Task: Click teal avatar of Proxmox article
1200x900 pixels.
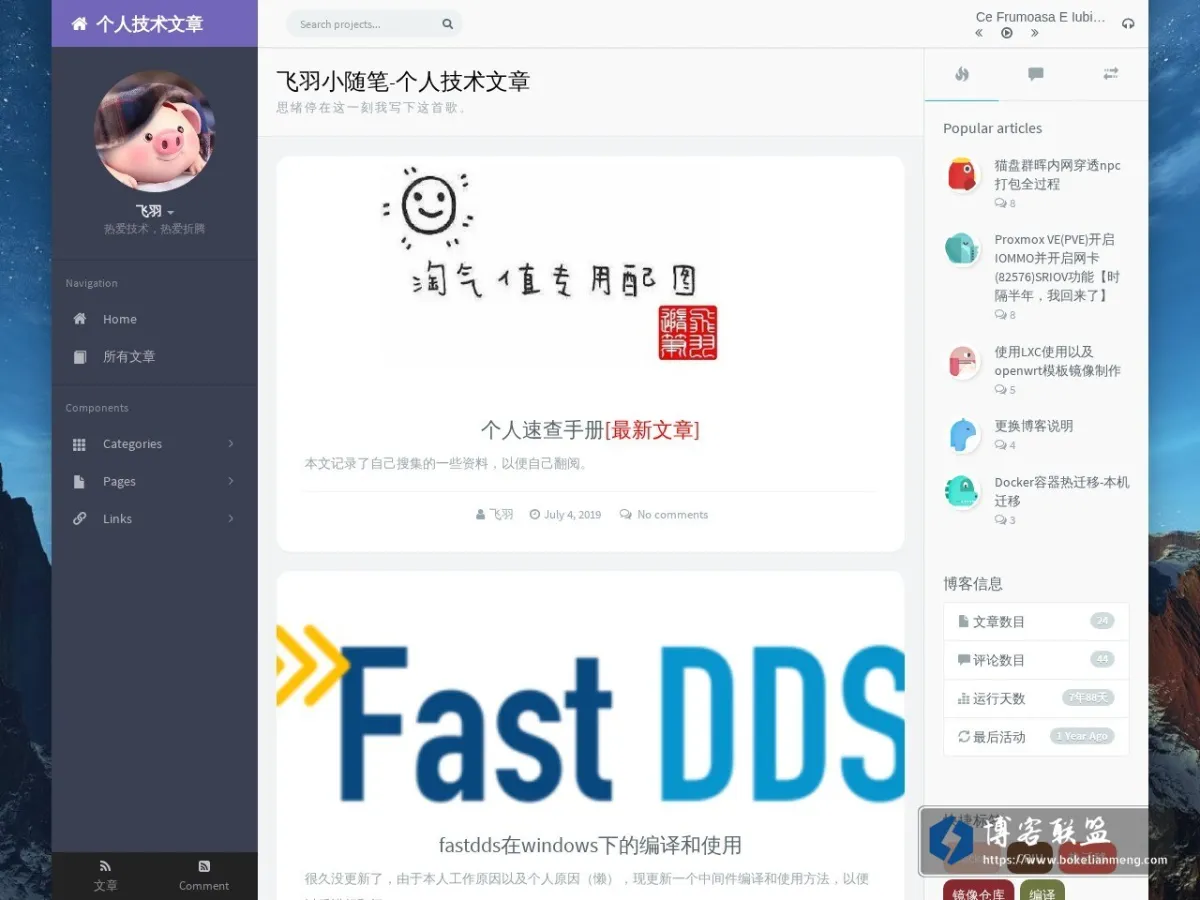Action: tap(962, 249)
